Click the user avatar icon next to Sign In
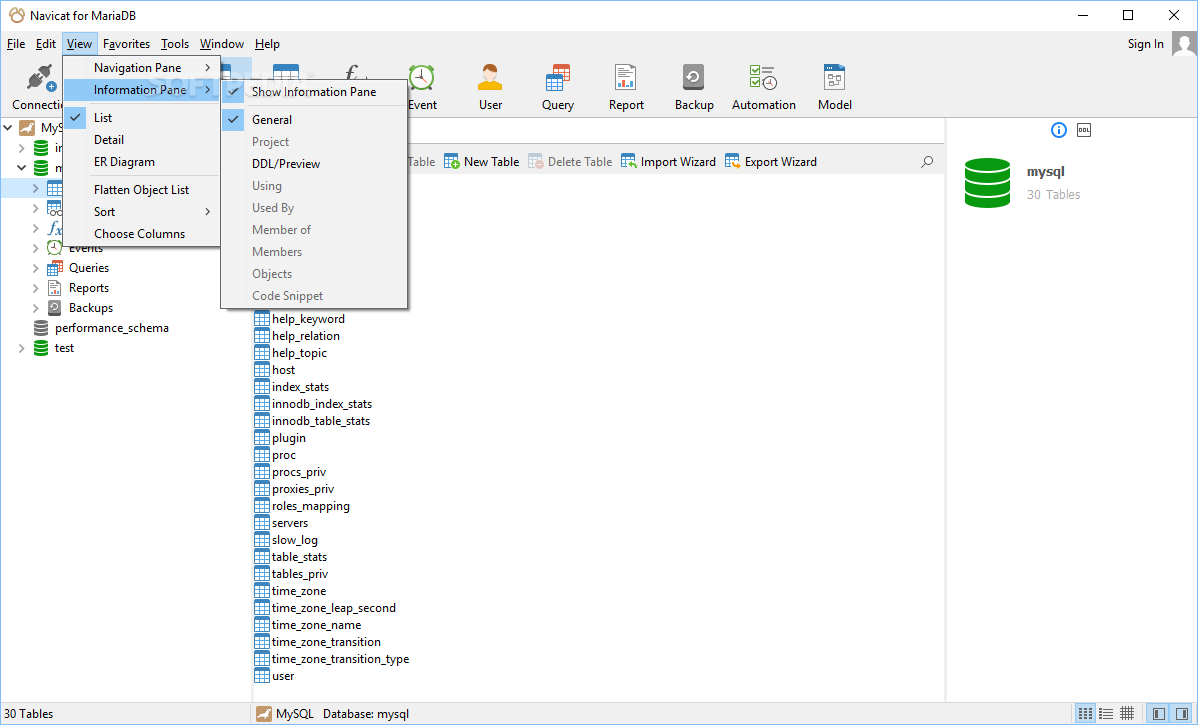Viewport: 1198px width, 725px height. [x=1183, y=44]
